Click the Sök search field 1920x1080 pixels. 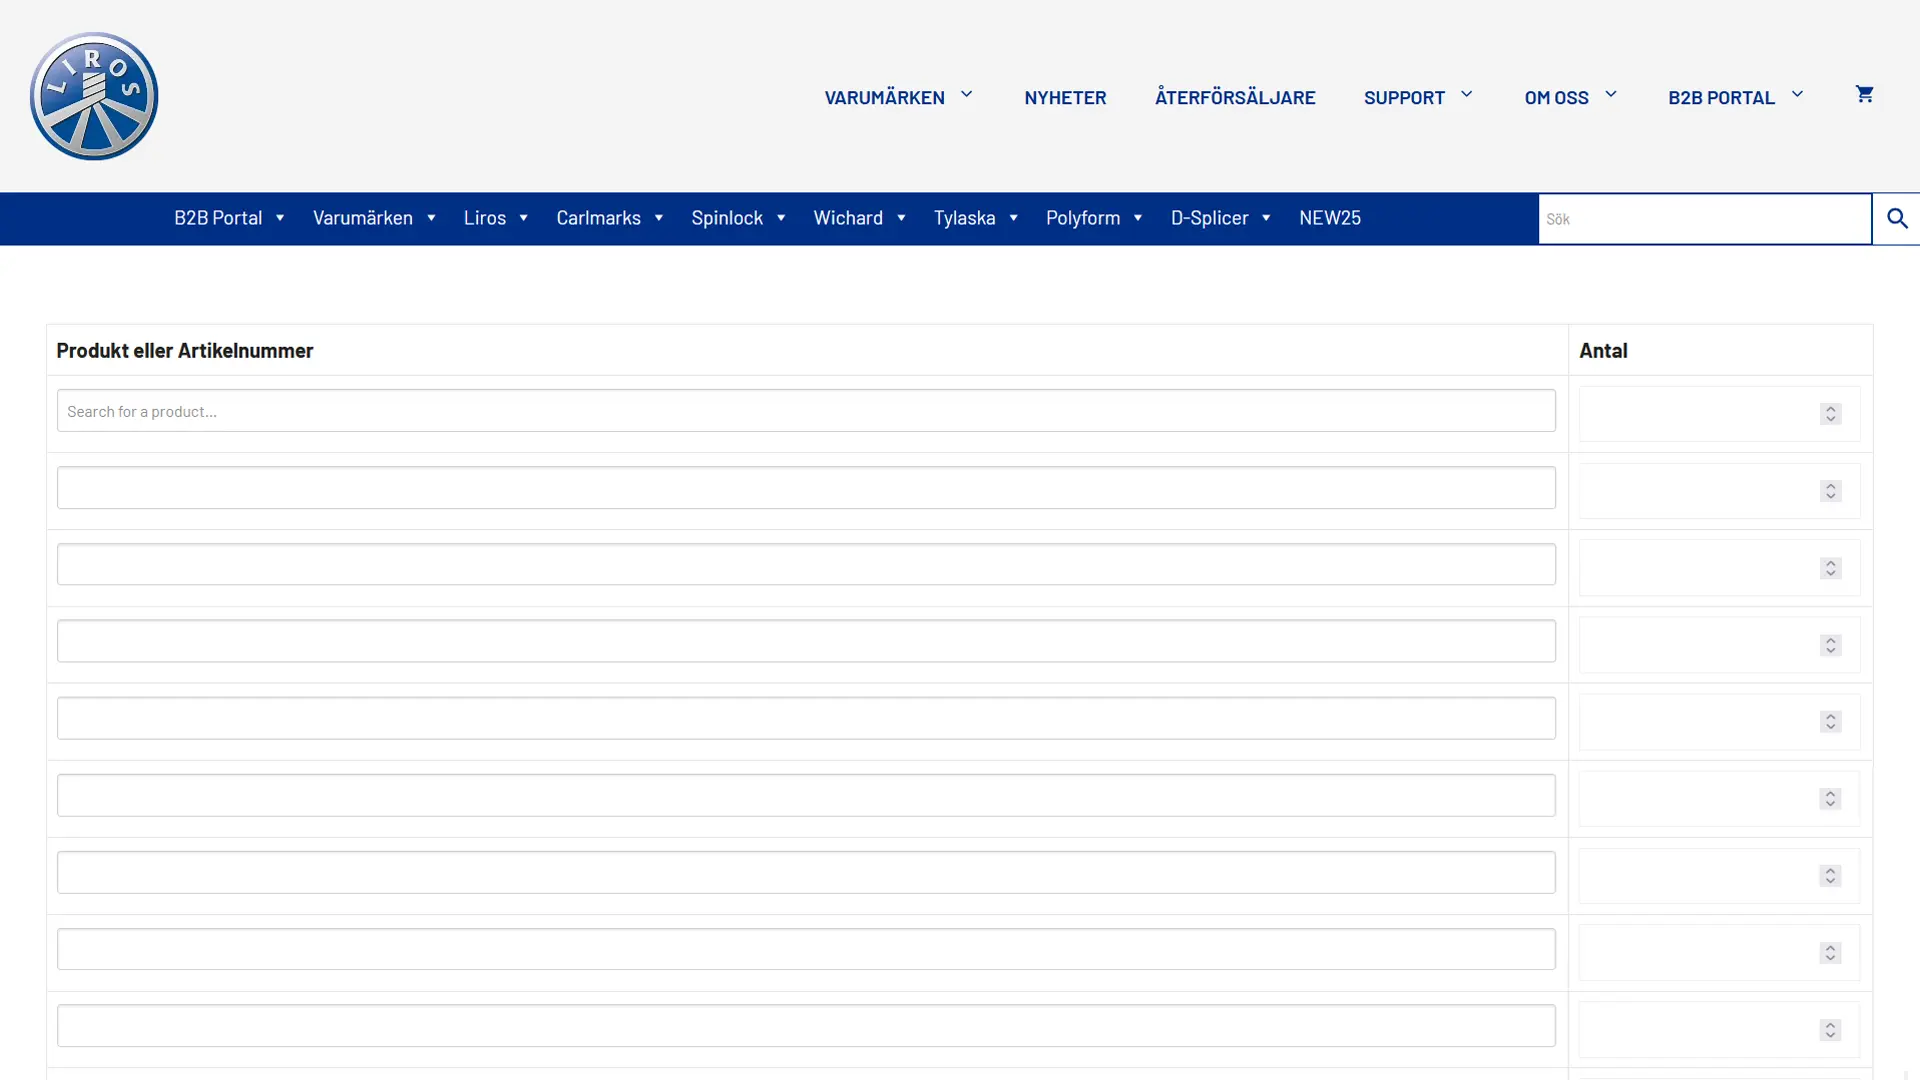tap(1704, 219)
